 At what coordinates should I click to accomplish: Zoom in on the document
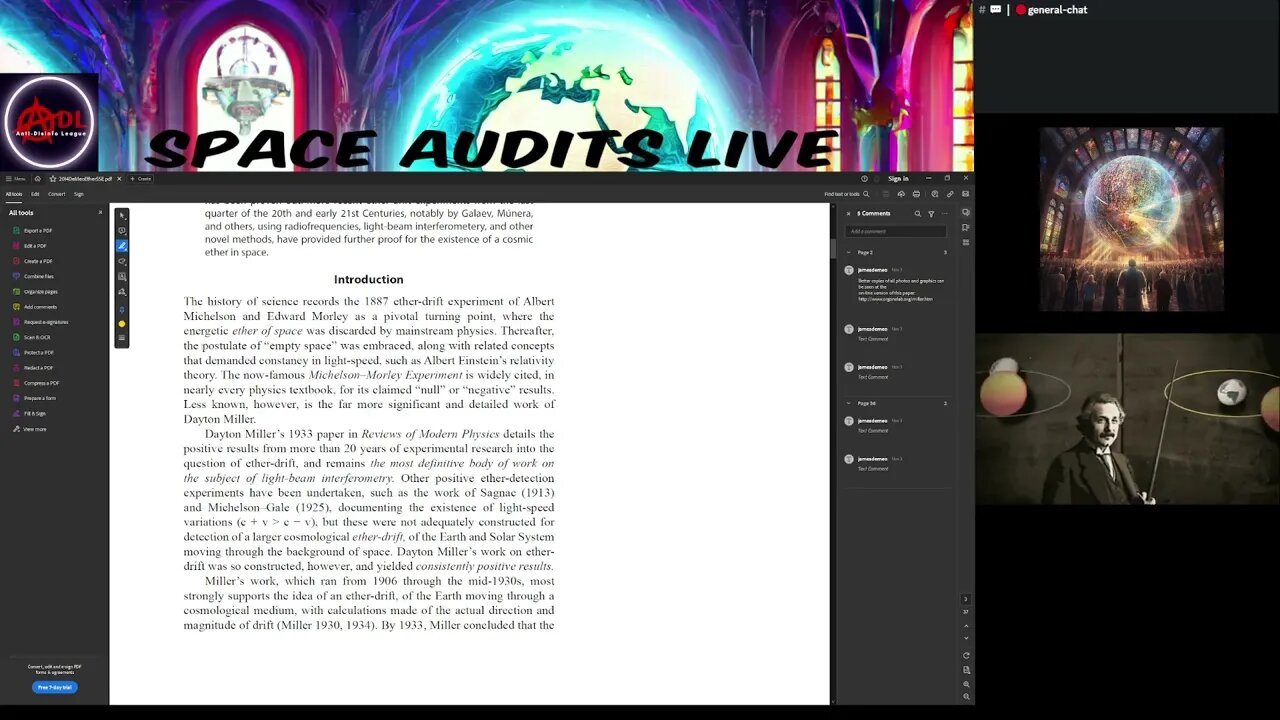coord(966,683)
